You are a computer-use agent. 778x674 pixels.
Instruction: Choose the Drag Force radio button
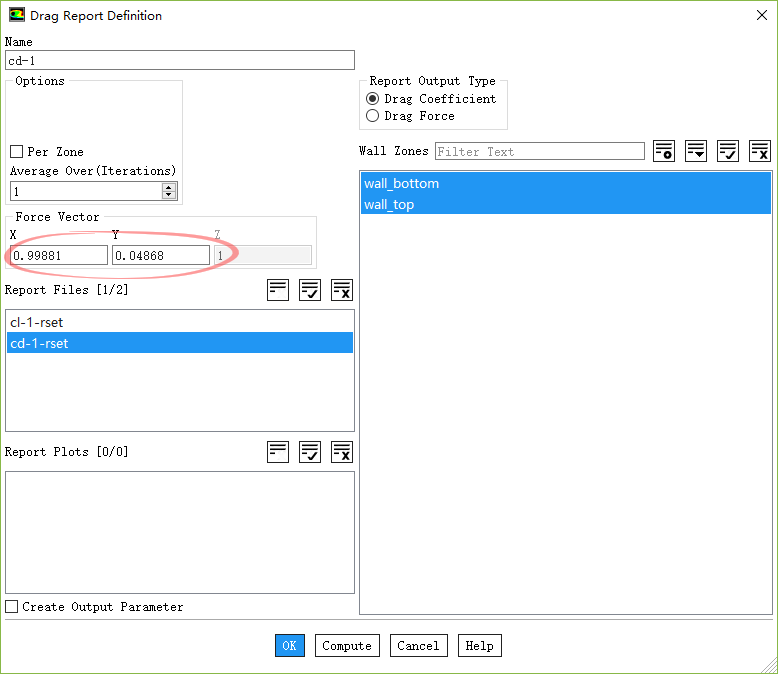pyautogui.click(x=373, y=116)
